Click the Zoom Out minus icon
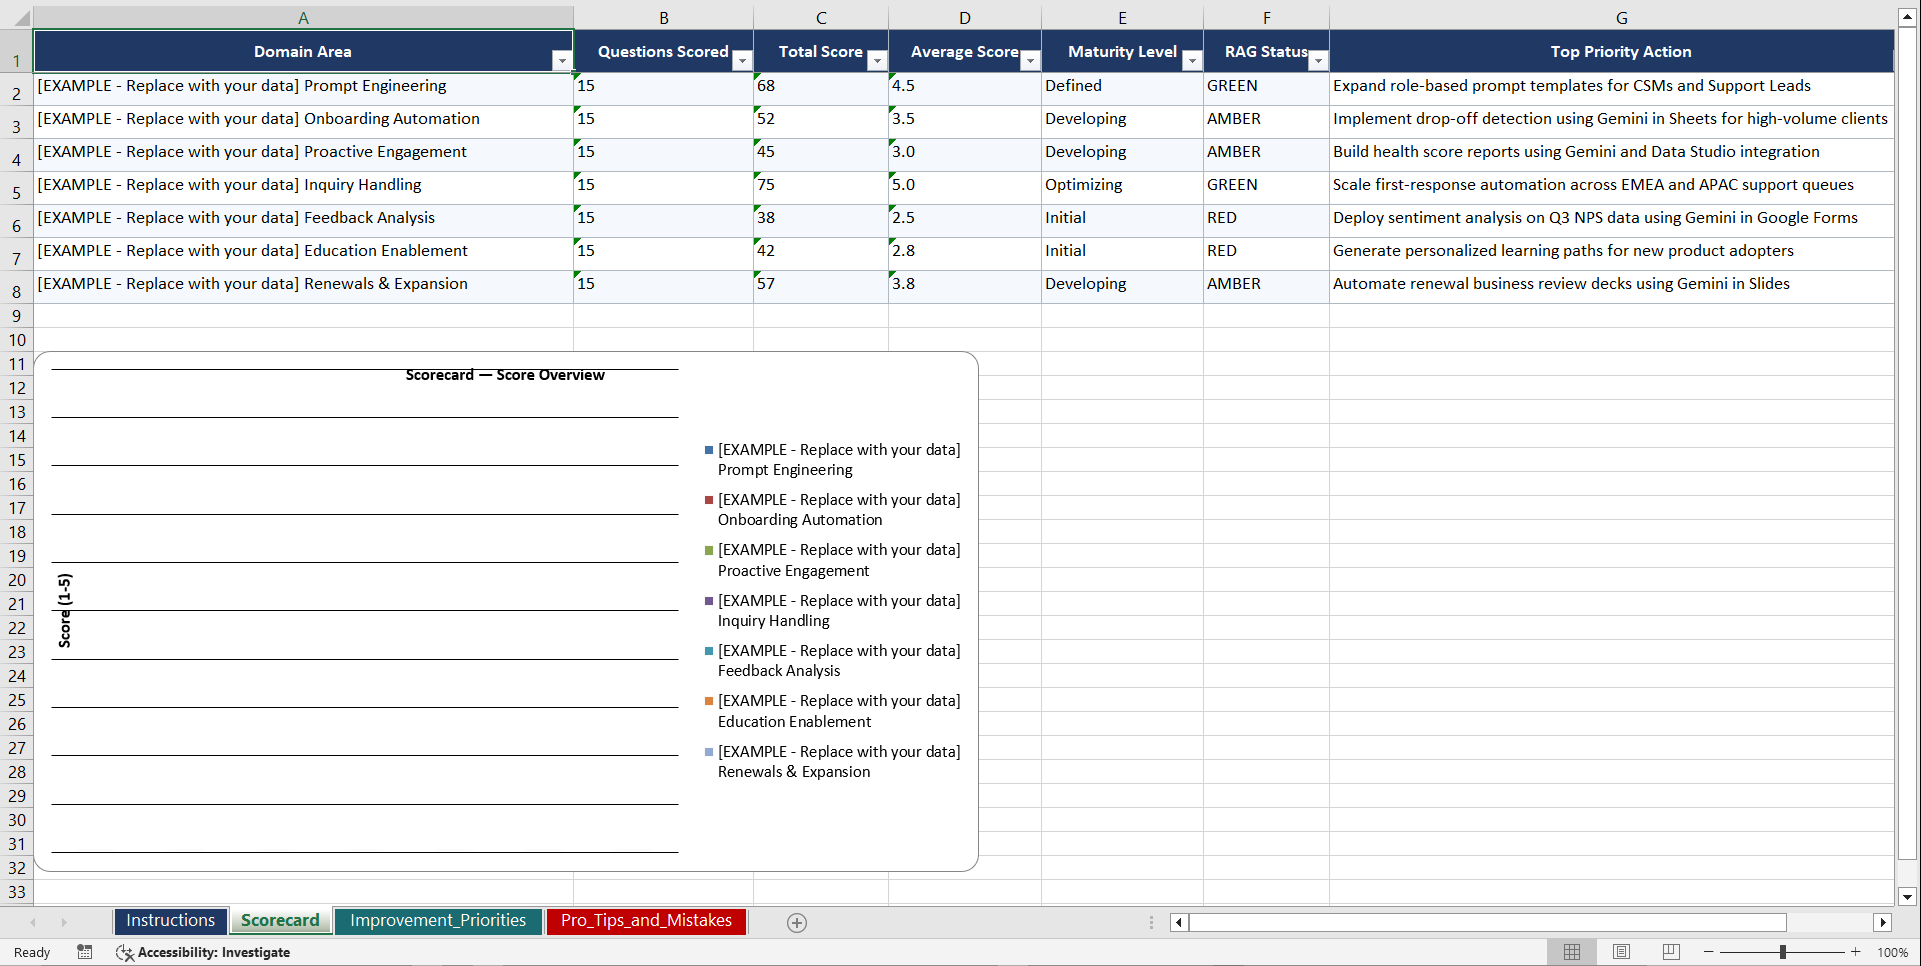Viewport: 1921px width, 966px height. (x=1708, y=952)
